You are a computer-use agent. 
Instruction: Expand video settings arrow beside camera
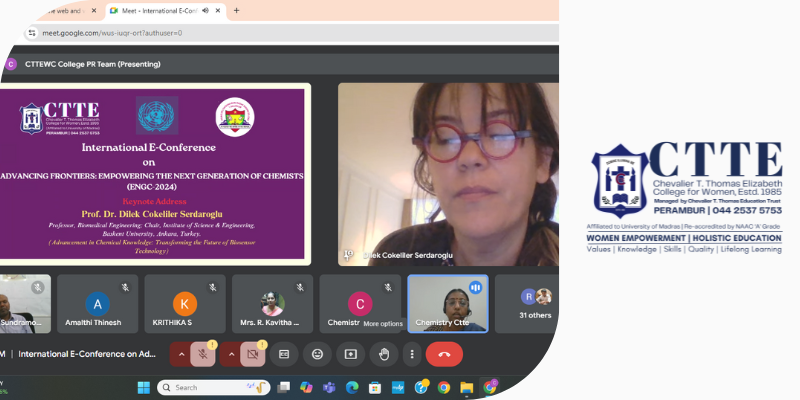pos(231,354)
